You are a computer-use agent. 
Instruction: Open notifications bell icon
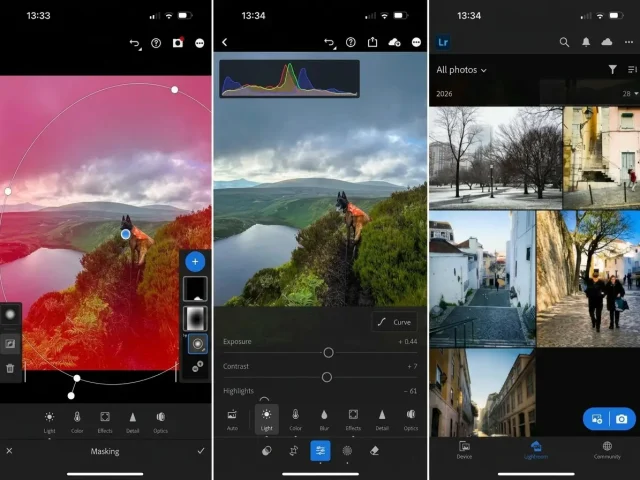[586, 42]
